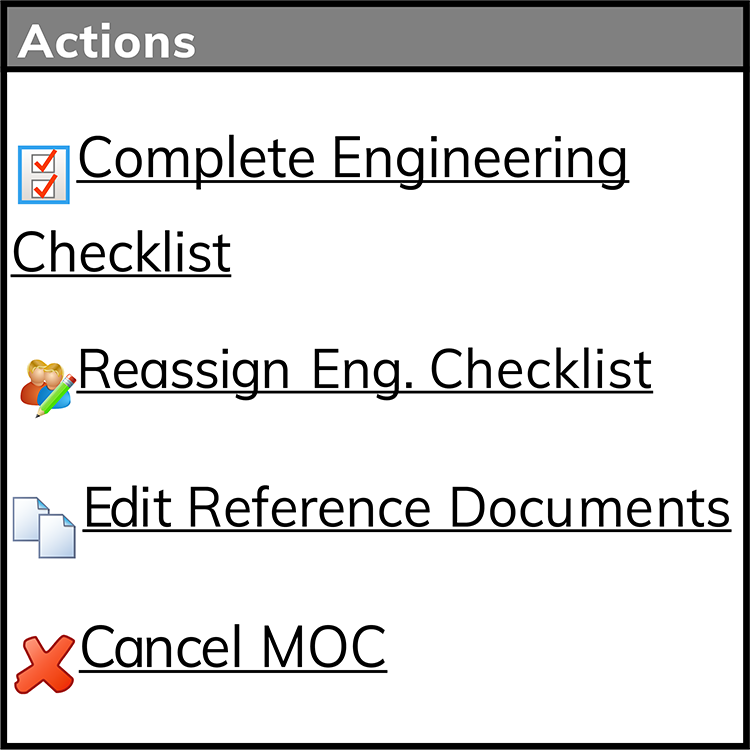Click the word "Edit" beside the pages icon

point(128,507)
